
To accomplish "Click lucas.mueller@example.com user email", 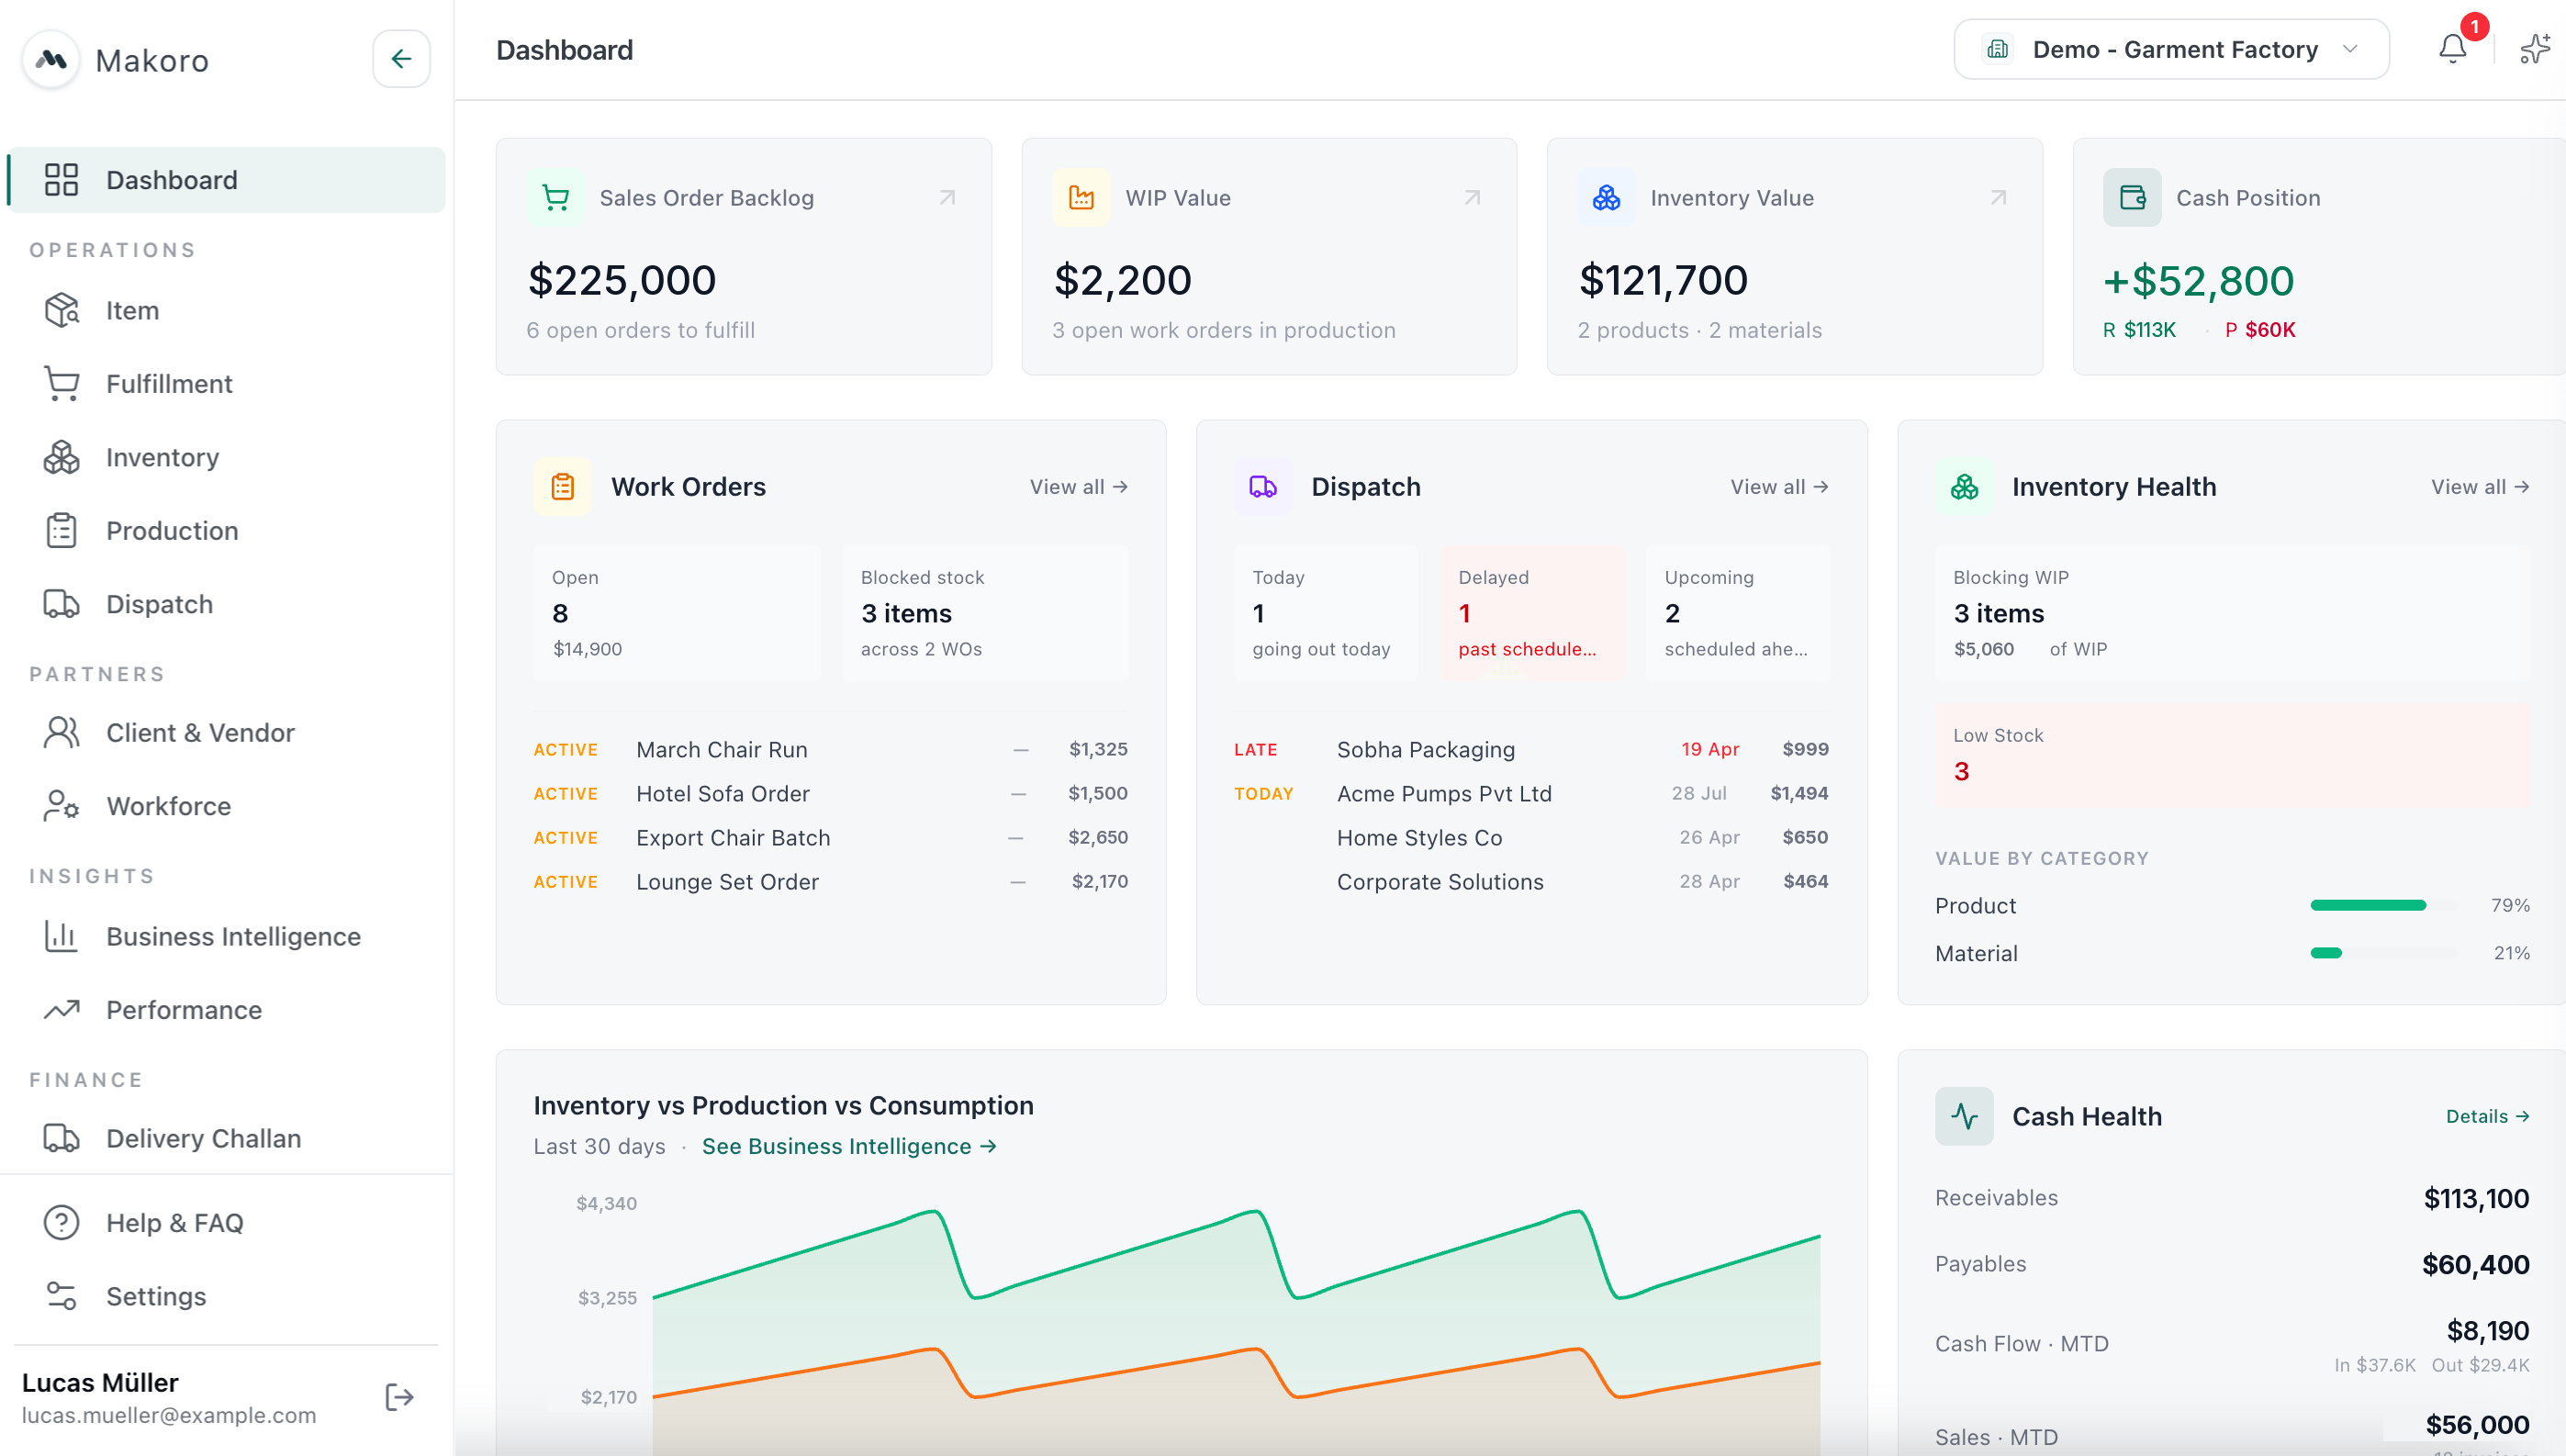I will 169,1416.
